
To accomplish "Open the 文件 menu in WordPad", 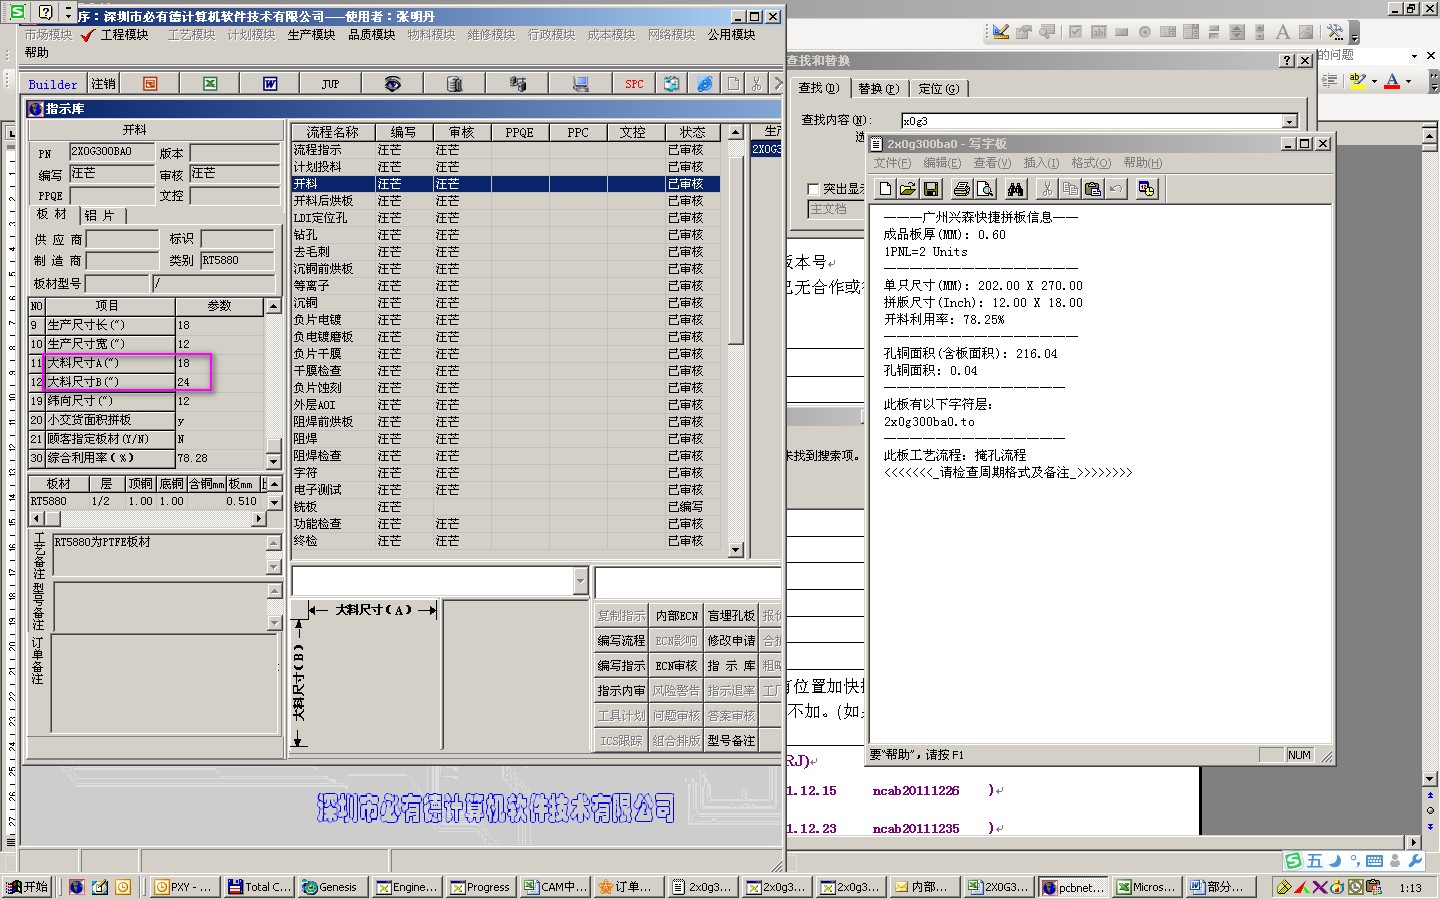I will point(892,163).
